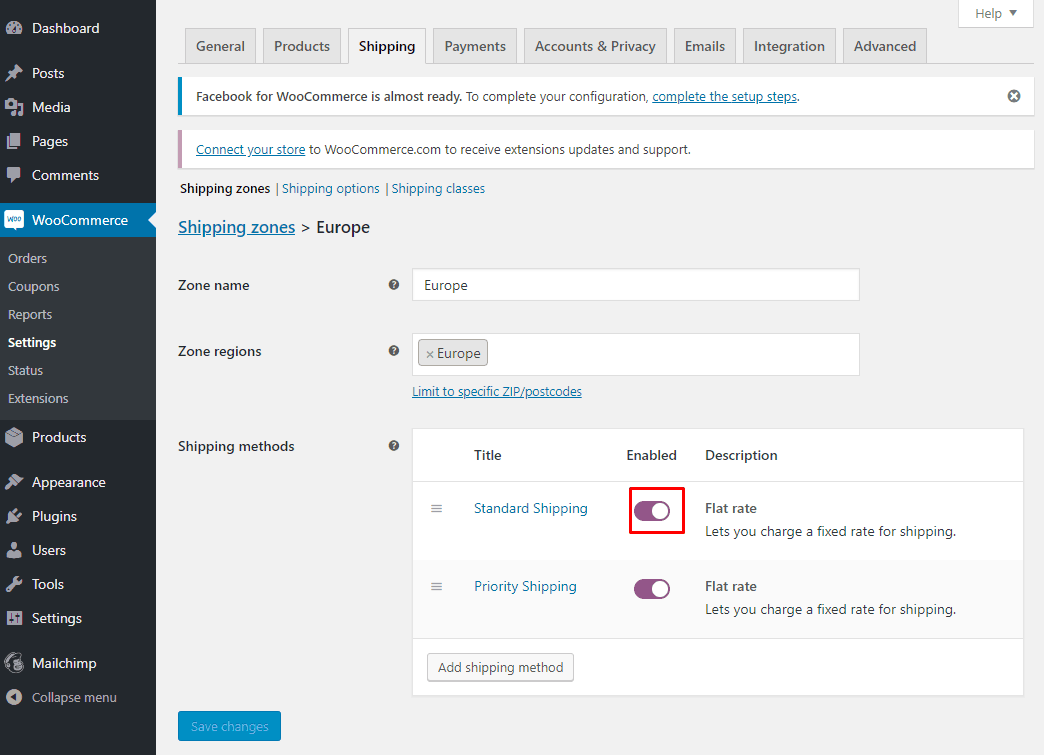The width and height of the screenshot is (1044, 755).
Task: Open Appearance from the admin sidebar
Action: coord(70,482)
